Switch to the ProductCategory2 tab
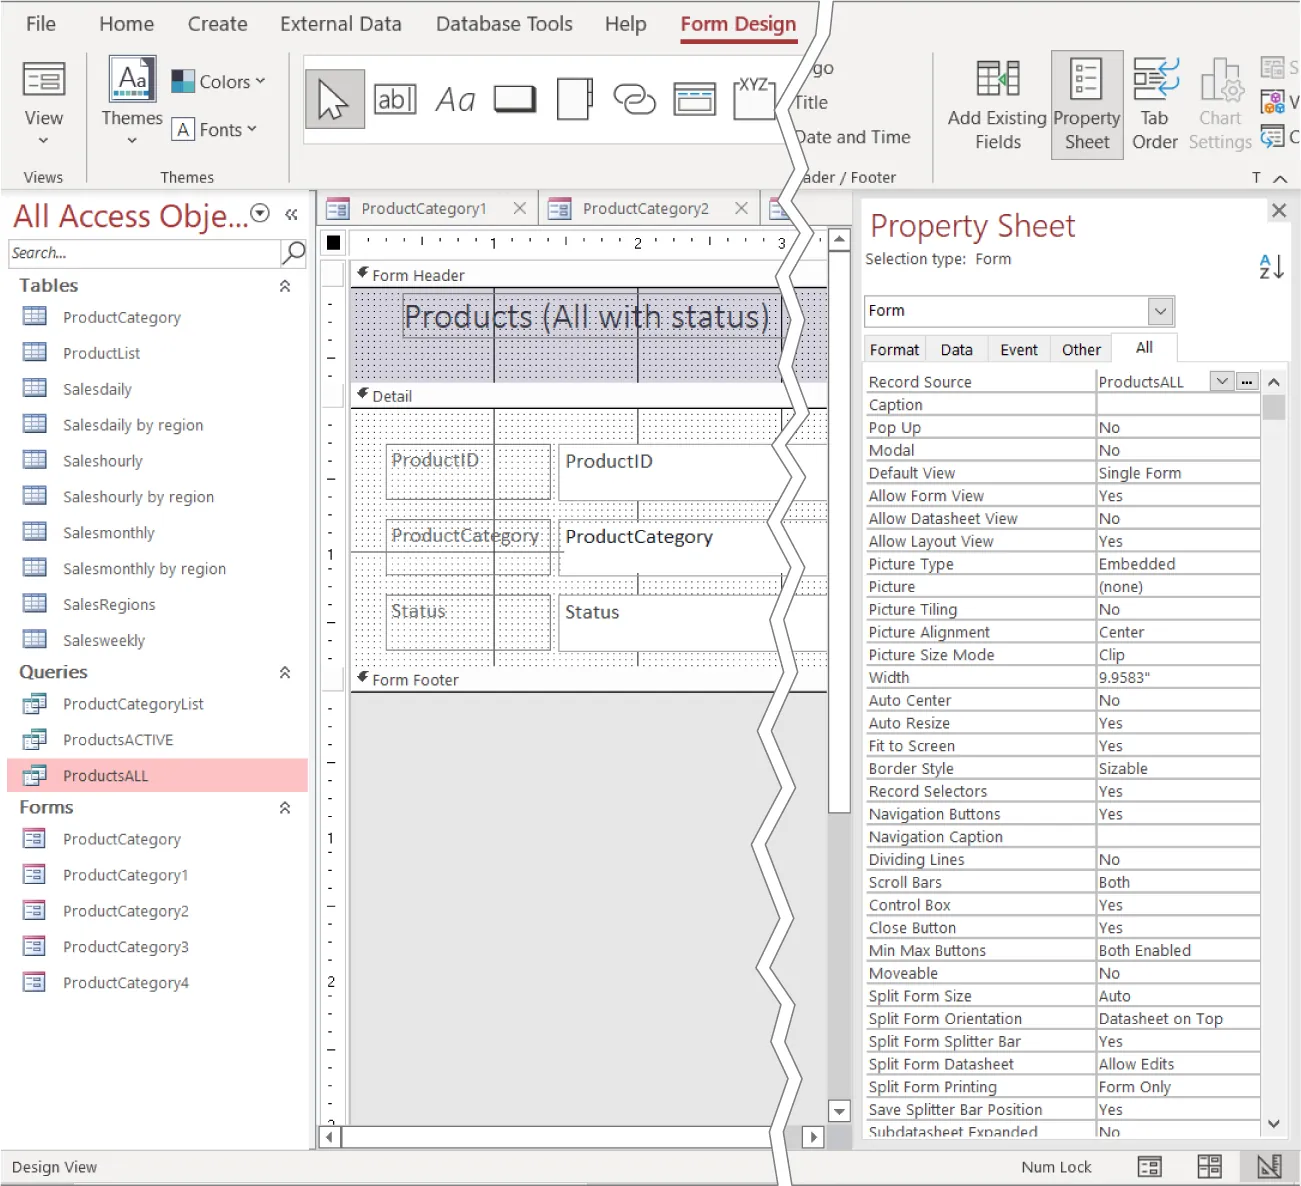 [647, 208]
